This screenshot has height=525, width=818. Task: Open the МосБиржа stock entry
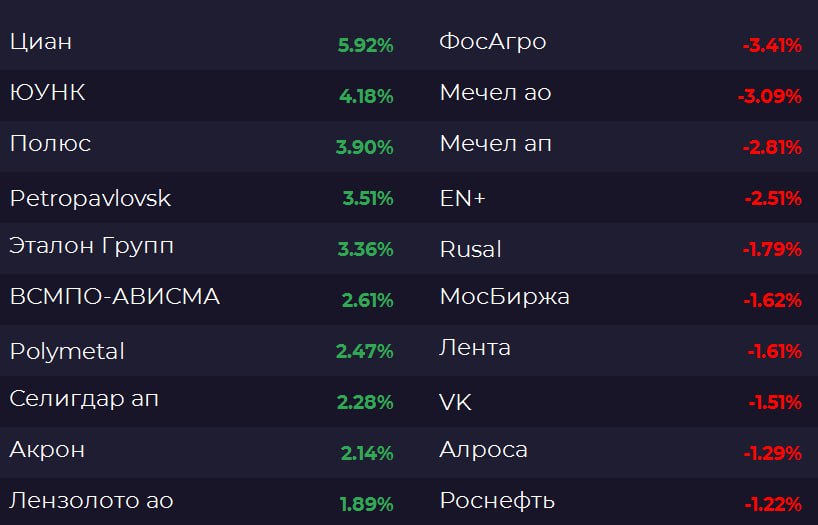point(504,297)
